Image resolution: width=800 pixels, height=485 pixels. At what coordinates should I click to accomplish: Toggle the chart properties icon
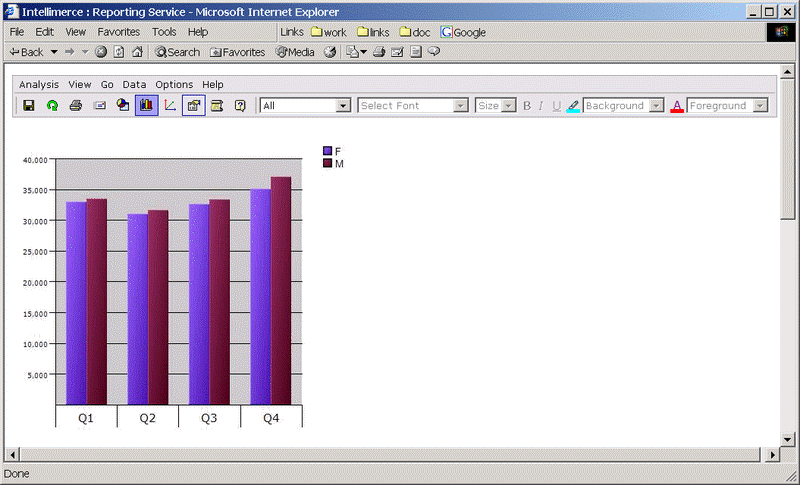(x=193, y=105)
